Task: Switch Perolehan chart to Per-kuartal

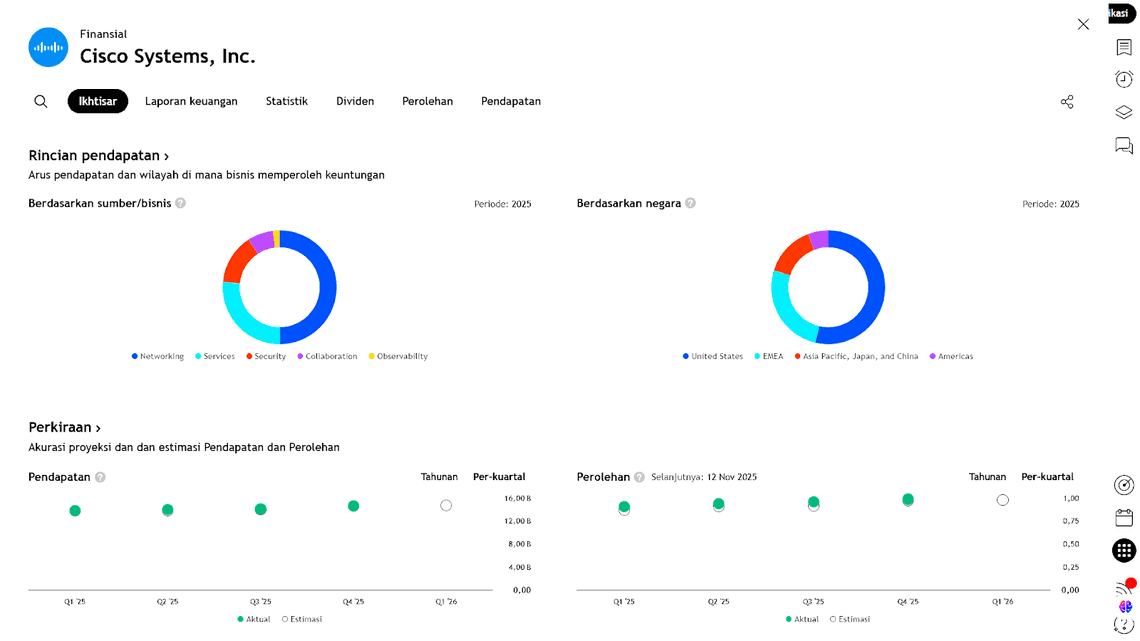Action: (x=1047, y=477)
